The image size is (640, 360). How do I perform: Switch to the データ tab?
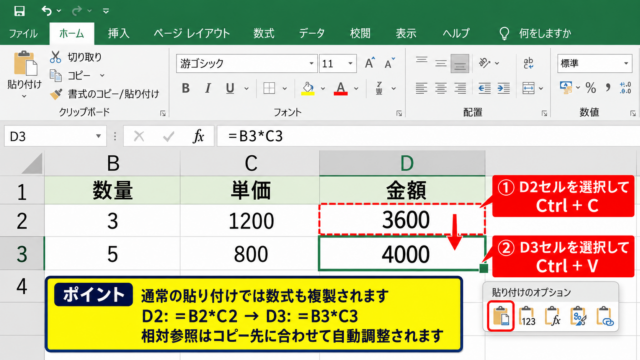coord(312,33)
